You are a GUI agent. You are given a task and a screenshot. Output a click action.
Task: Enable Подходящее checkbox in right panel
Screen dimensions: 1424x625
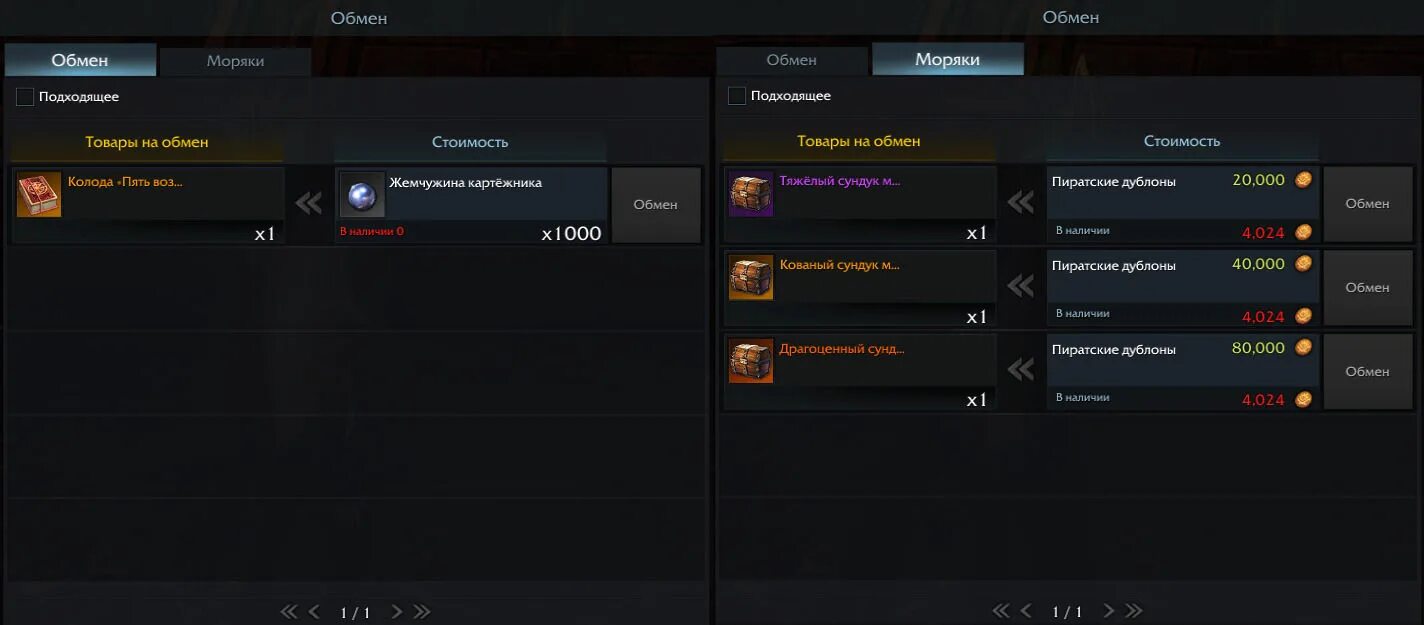click(737, 96)
